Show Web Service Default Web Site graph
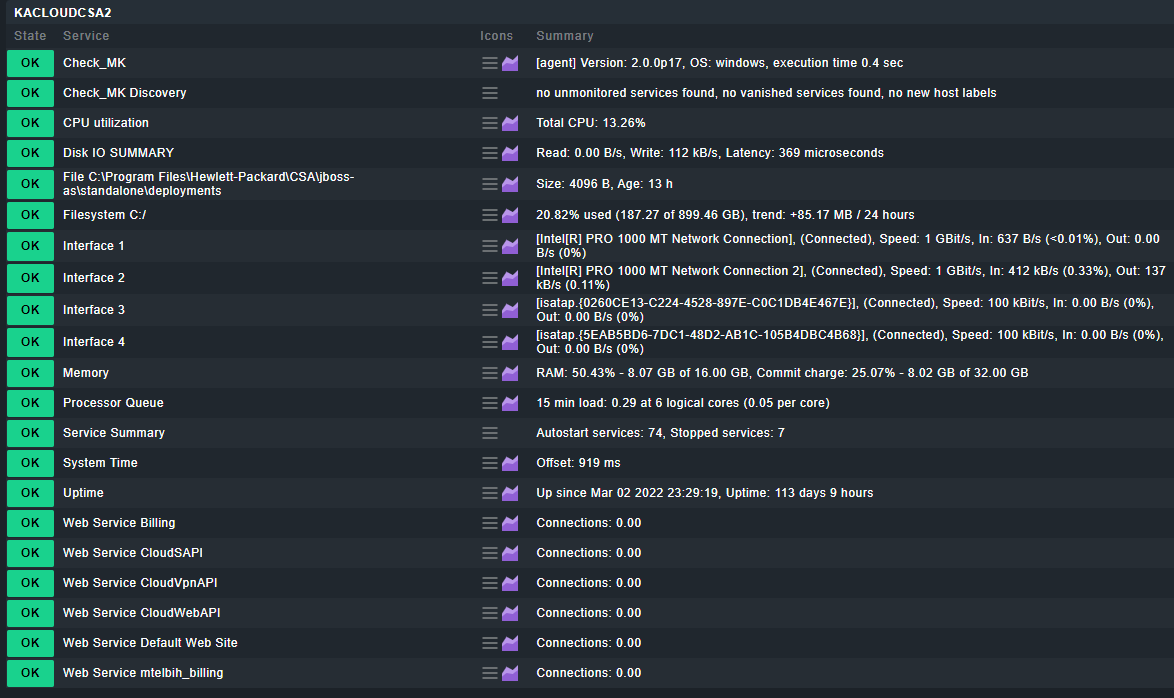This screenshot has width=1174, height=698. (x=510, y=643)
